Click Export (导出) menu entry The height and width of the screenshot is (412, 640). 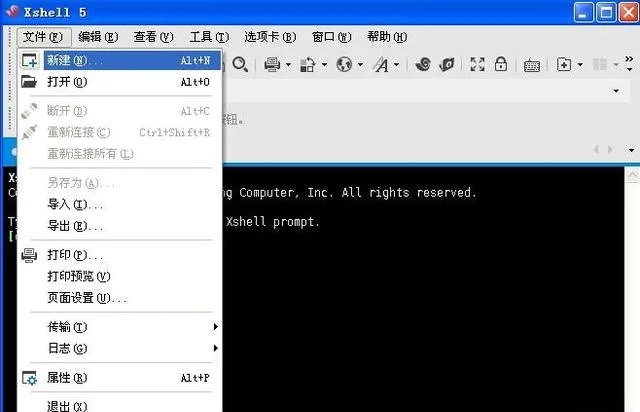[x=120, y=225]
